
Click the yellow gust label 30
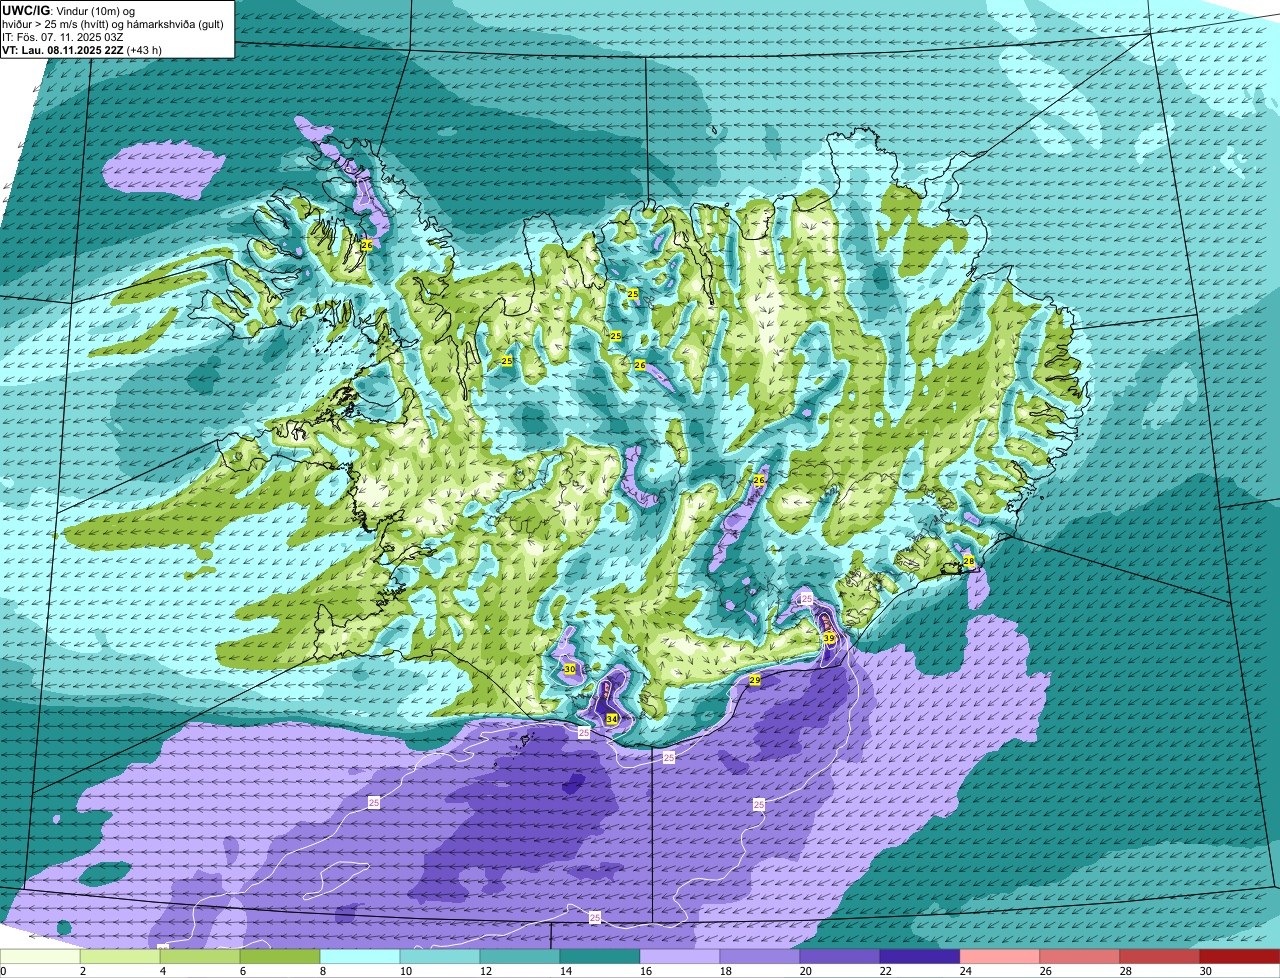point(570,669)
